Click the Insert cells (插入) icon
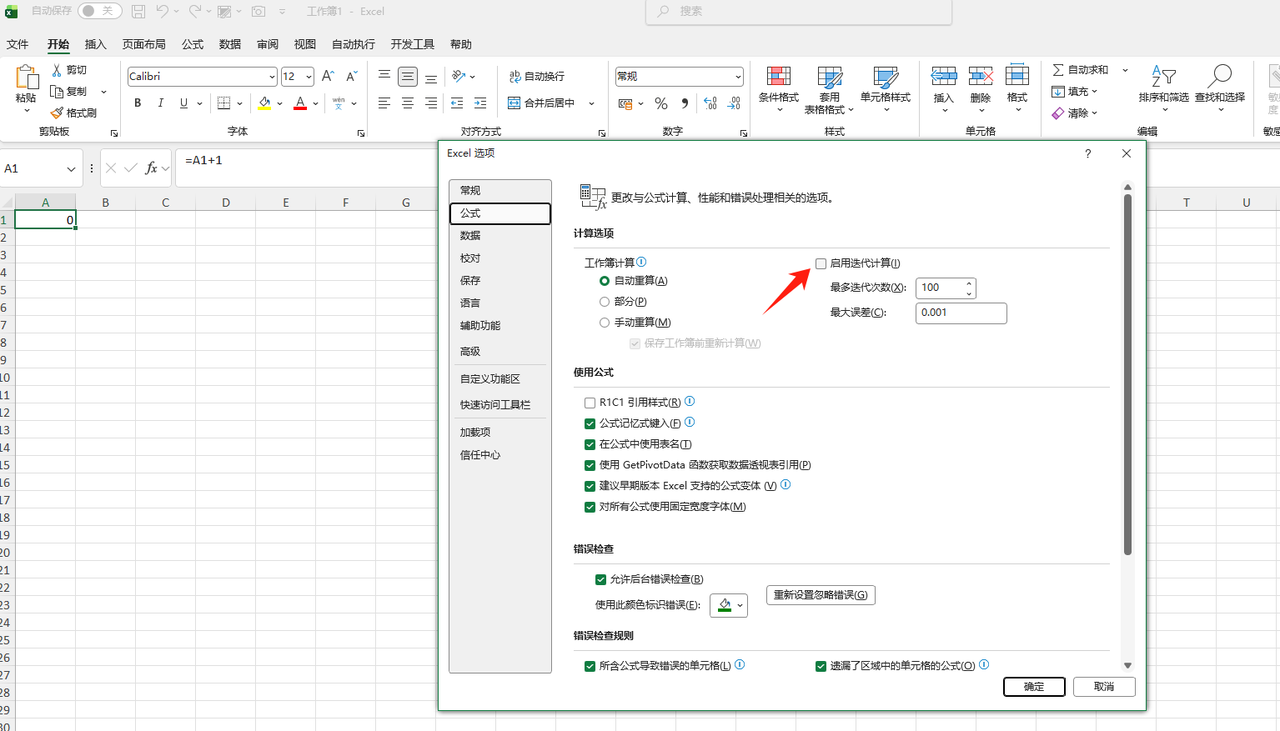Viewport: 1280px width, 731px height. (944, 76)
